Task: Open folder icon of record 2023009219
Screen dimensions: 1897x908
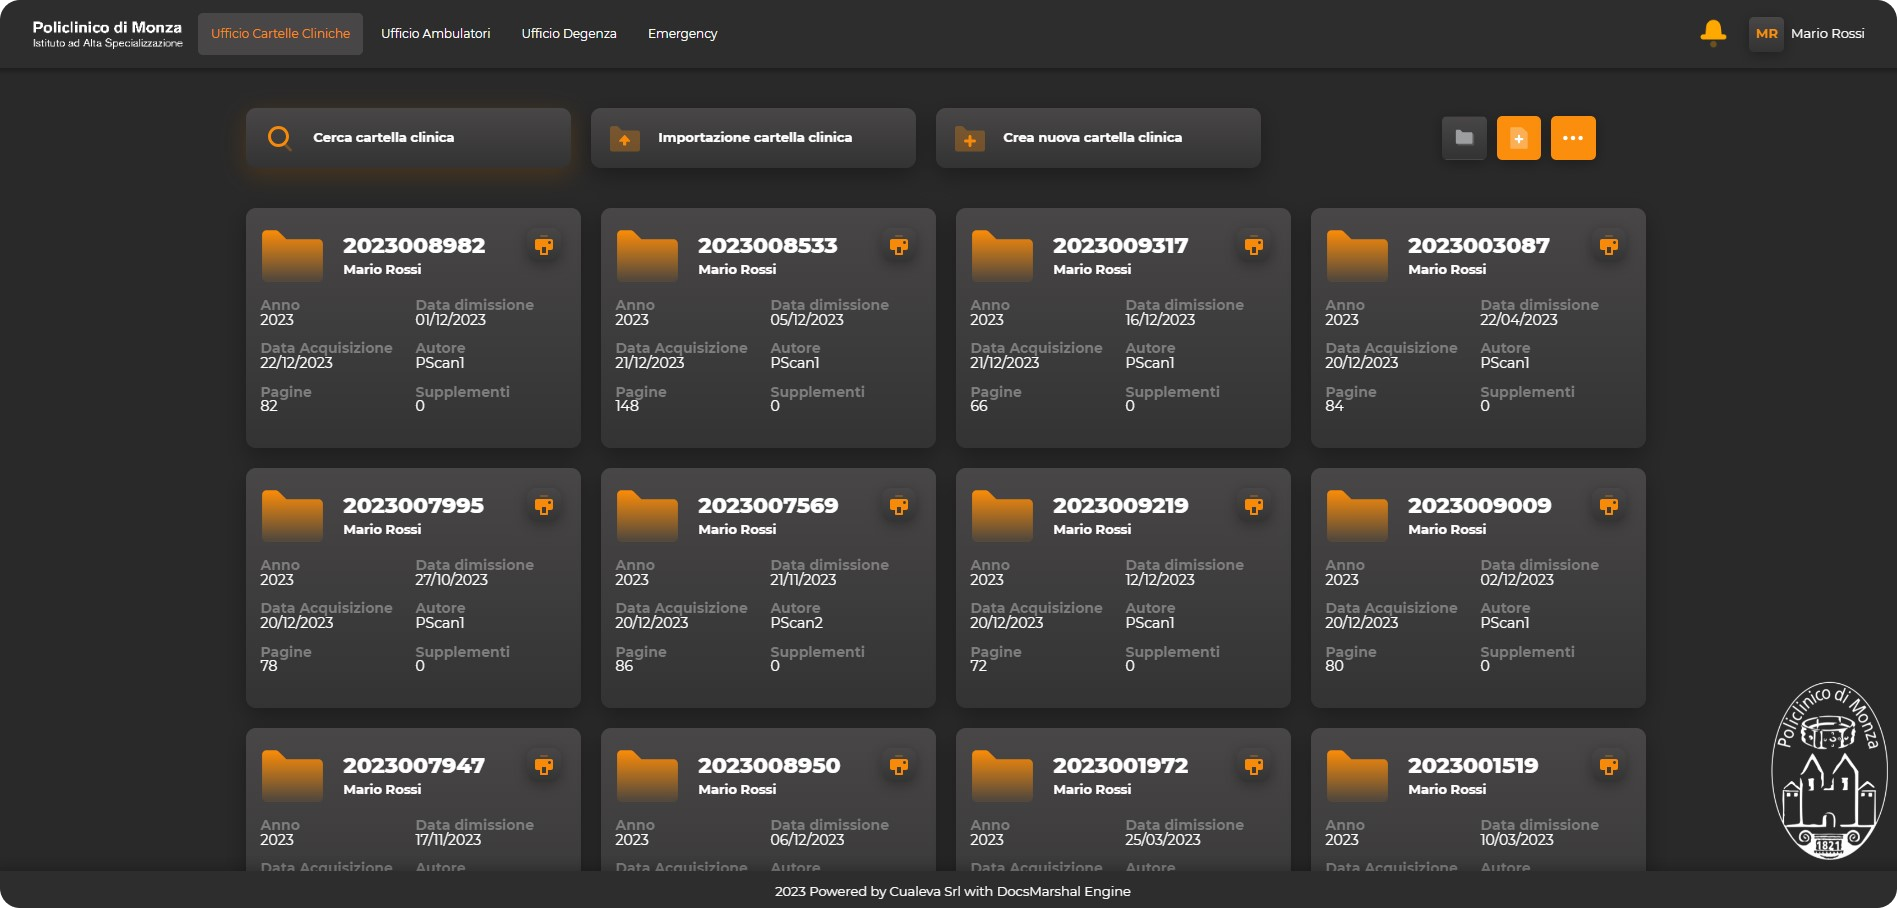Action: coord(1002,515)
